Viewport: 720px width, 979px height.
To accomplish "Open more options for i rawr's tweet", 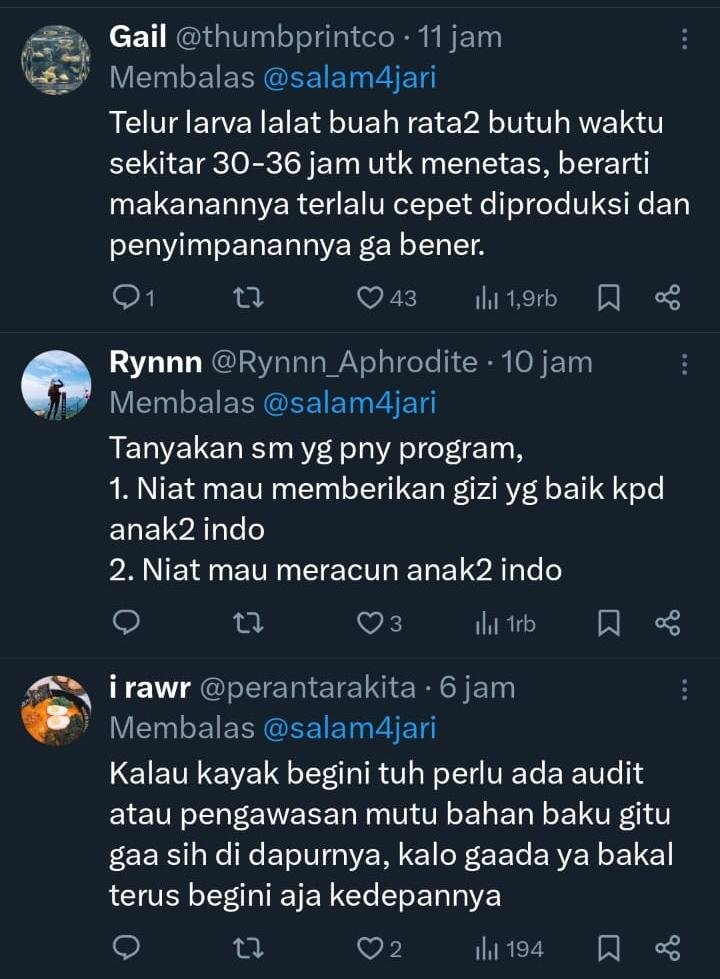I will pyautogui.click(x=684, y=689).
